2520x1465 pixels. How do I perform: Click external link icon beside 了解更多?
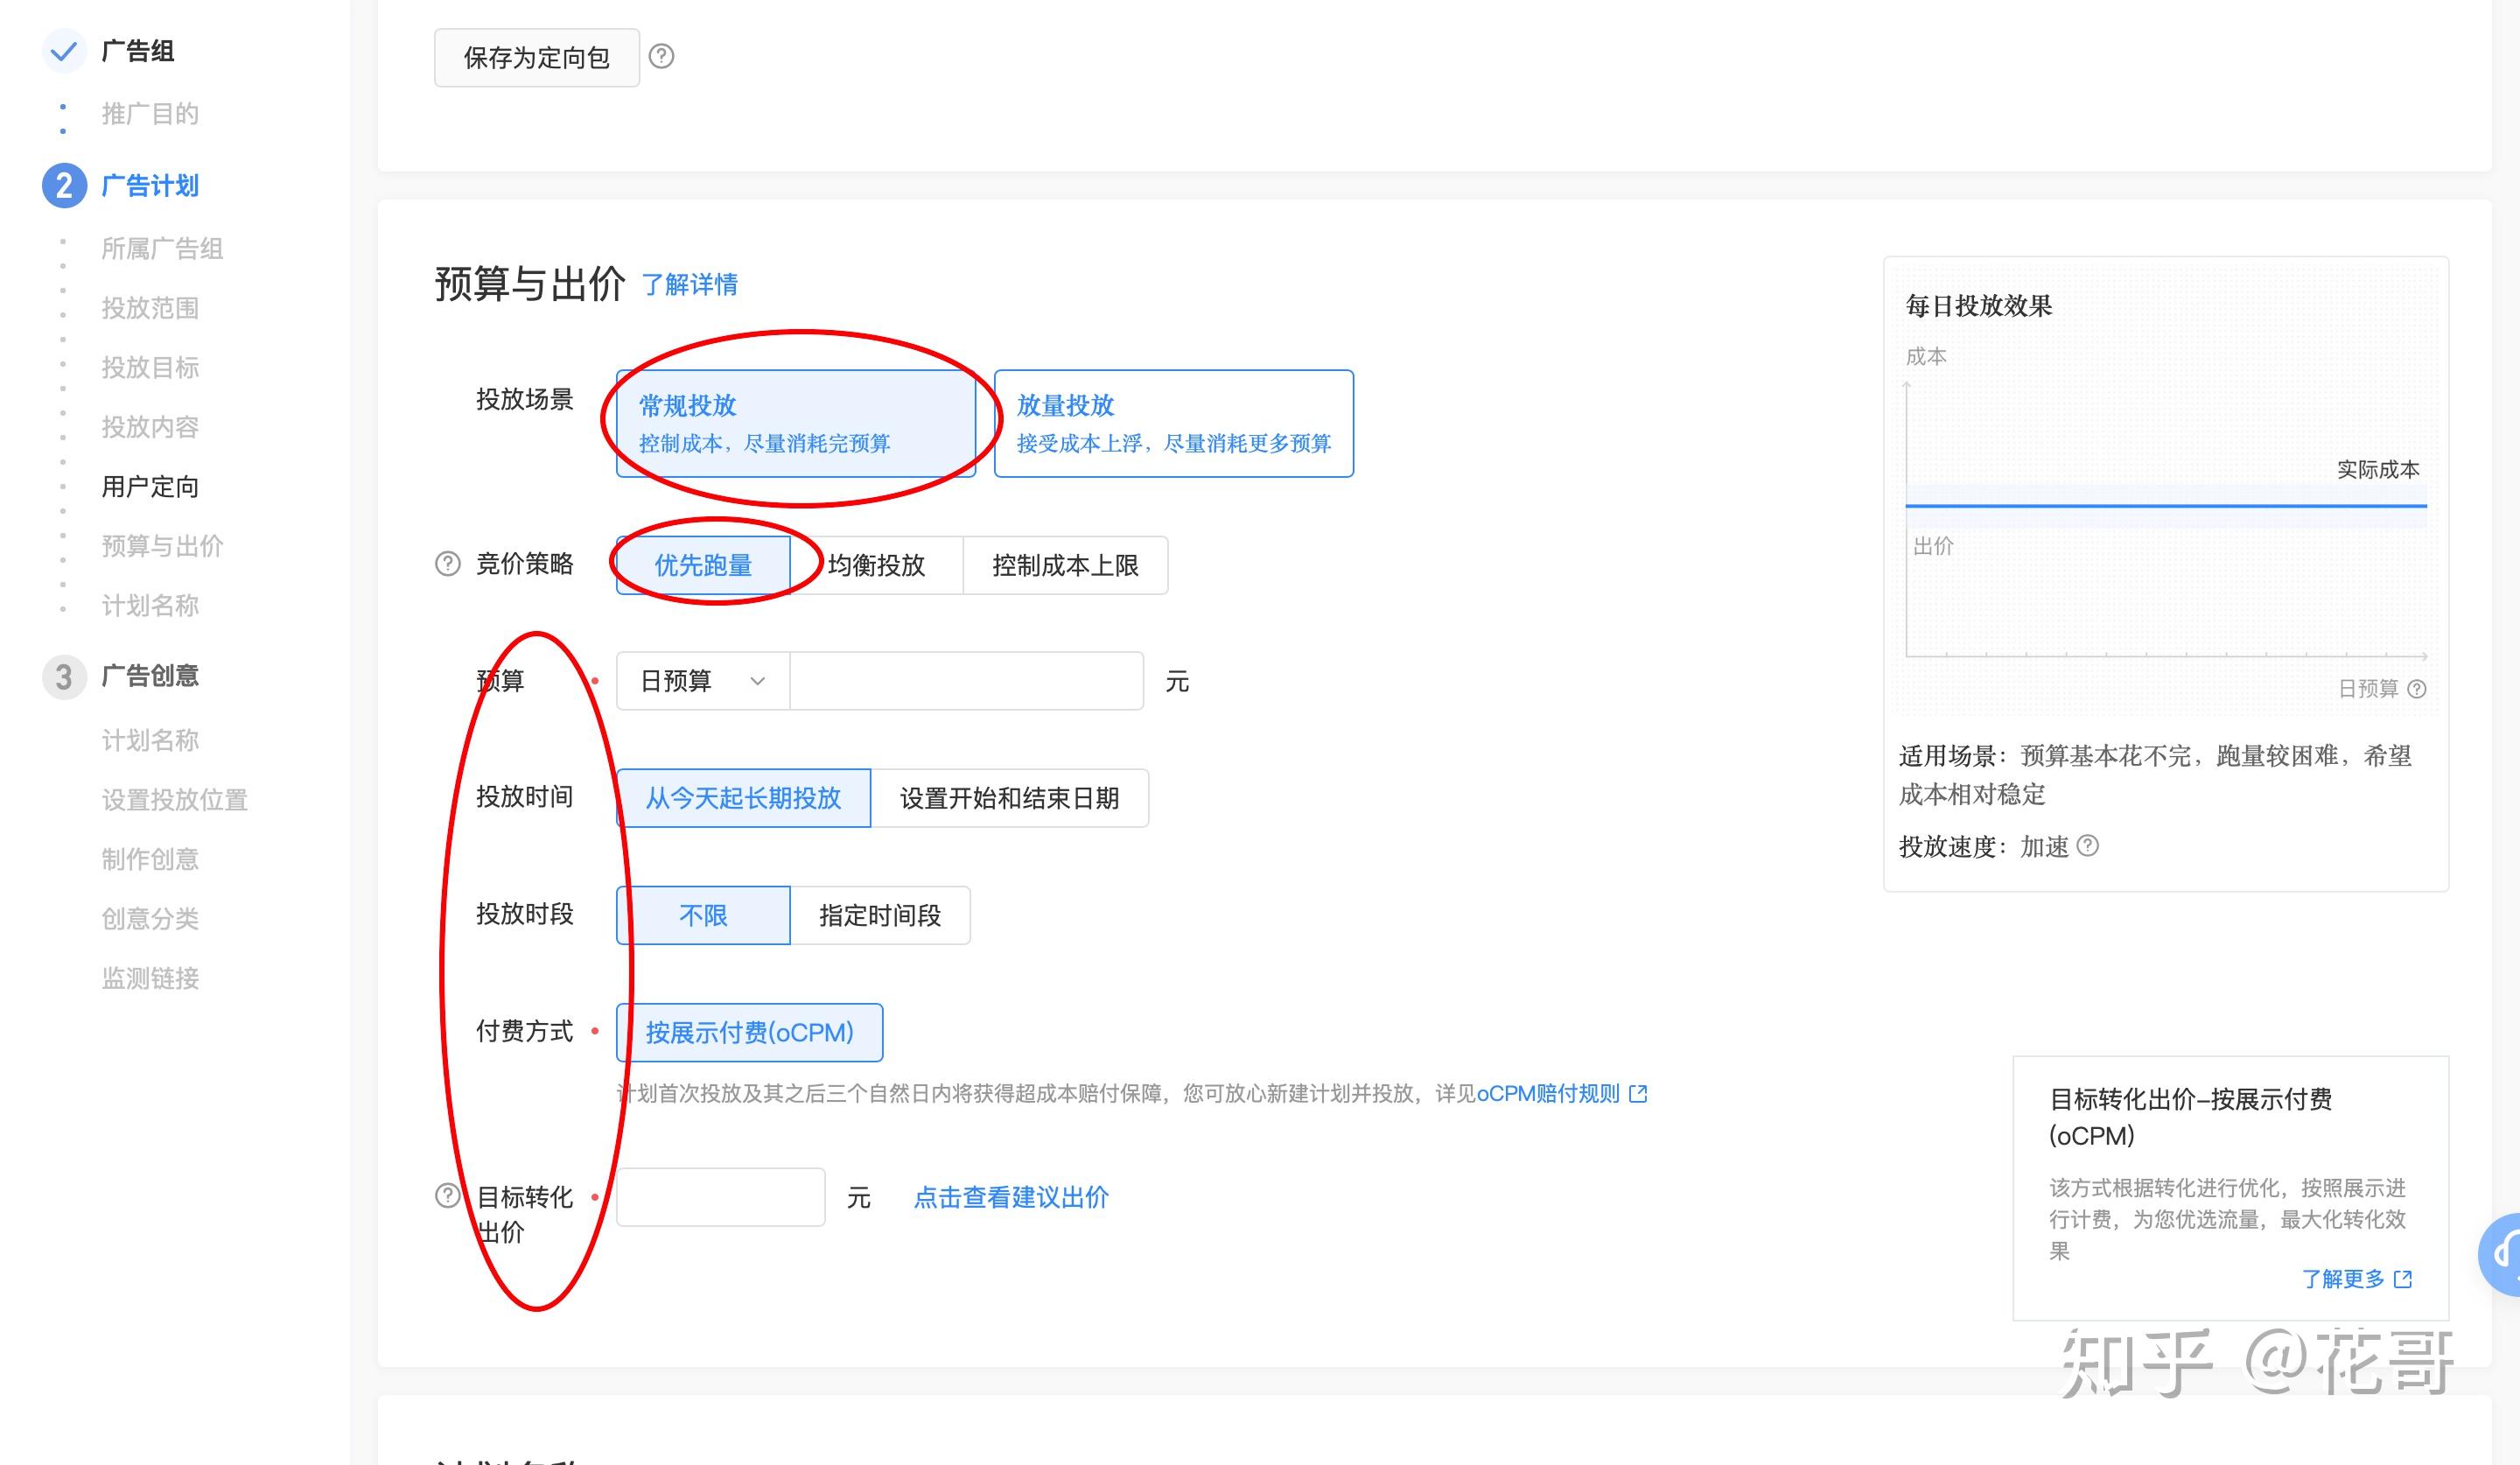pos(2403,1279)
